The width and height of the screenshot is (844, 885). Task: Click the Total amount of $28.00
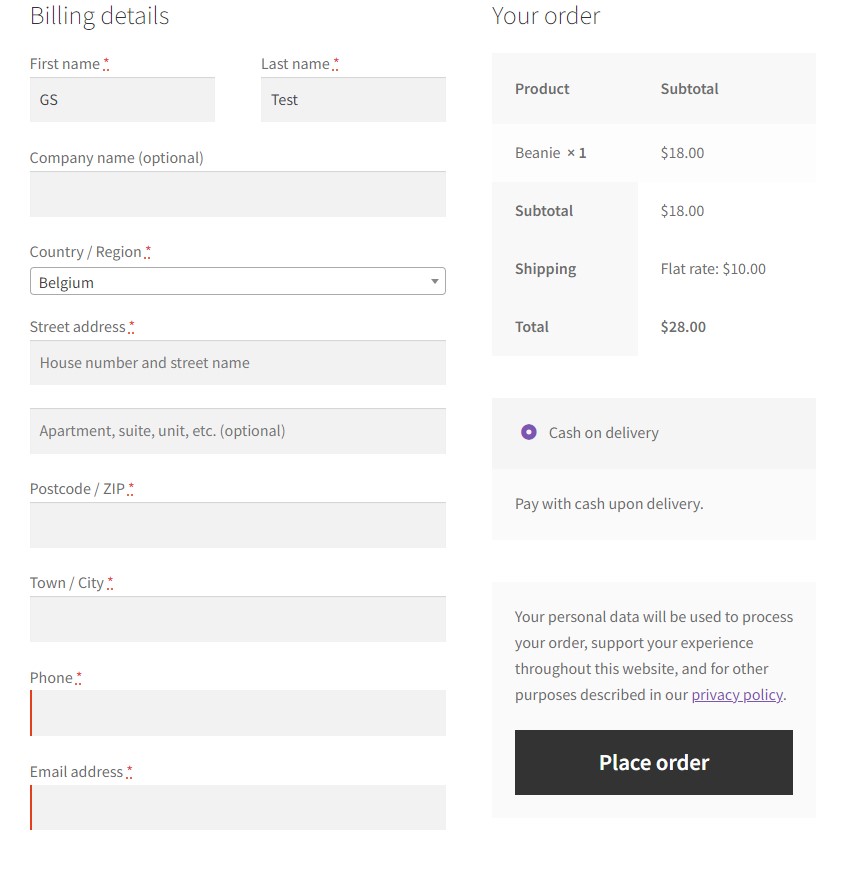tap(683, 326)
